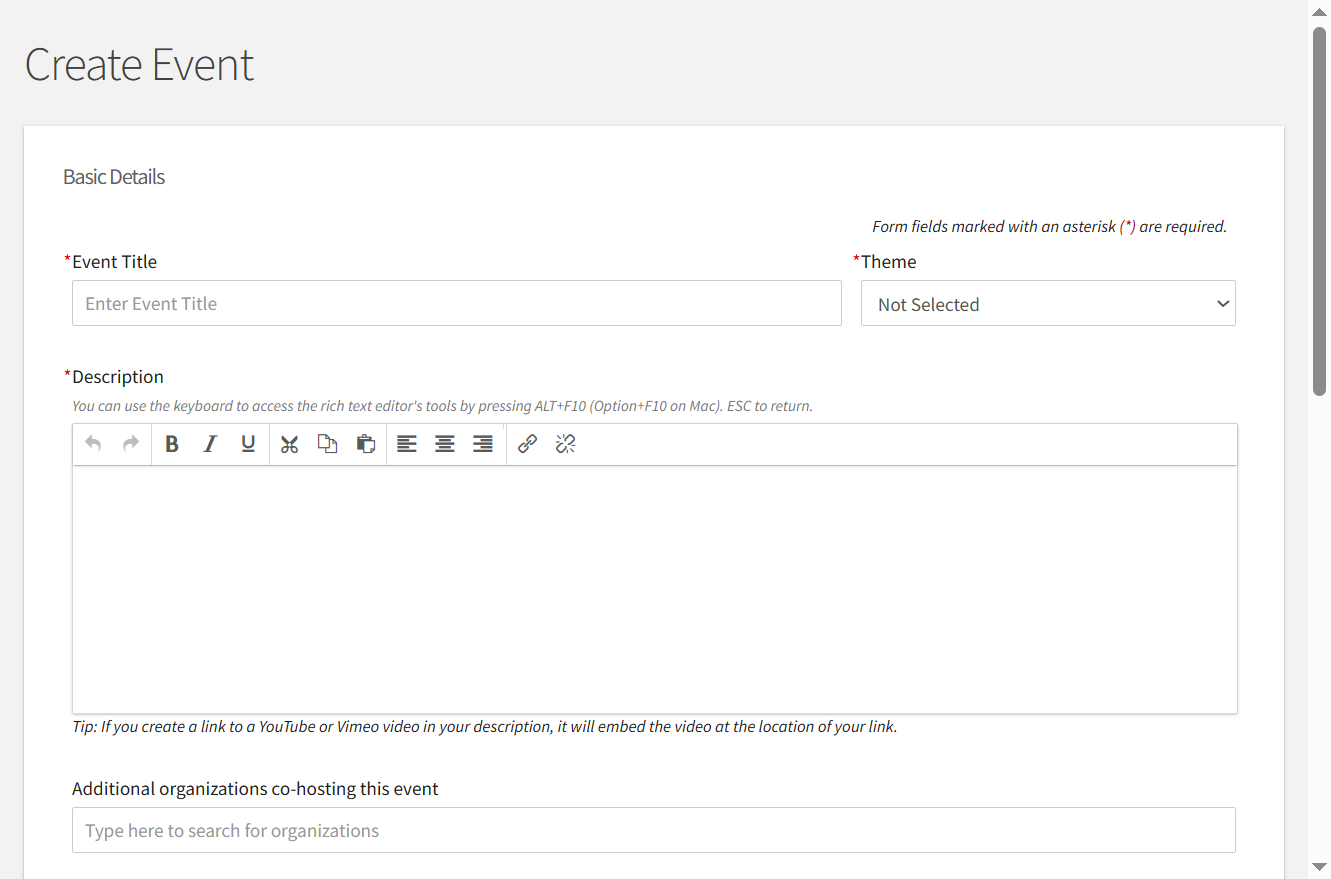This screenshot has width=1331, height=879.
Task: Click "Additional organizations co-hosting this event" label
Action: click(255, 789)
